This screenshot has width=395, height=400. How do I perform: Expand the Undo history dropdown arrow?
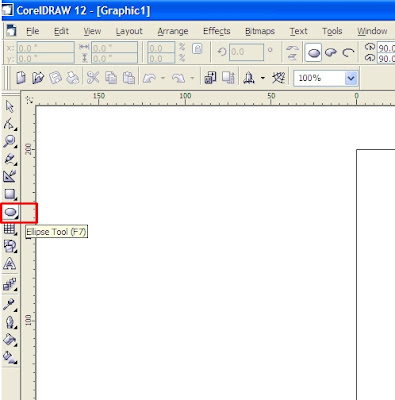pos(163,78)
